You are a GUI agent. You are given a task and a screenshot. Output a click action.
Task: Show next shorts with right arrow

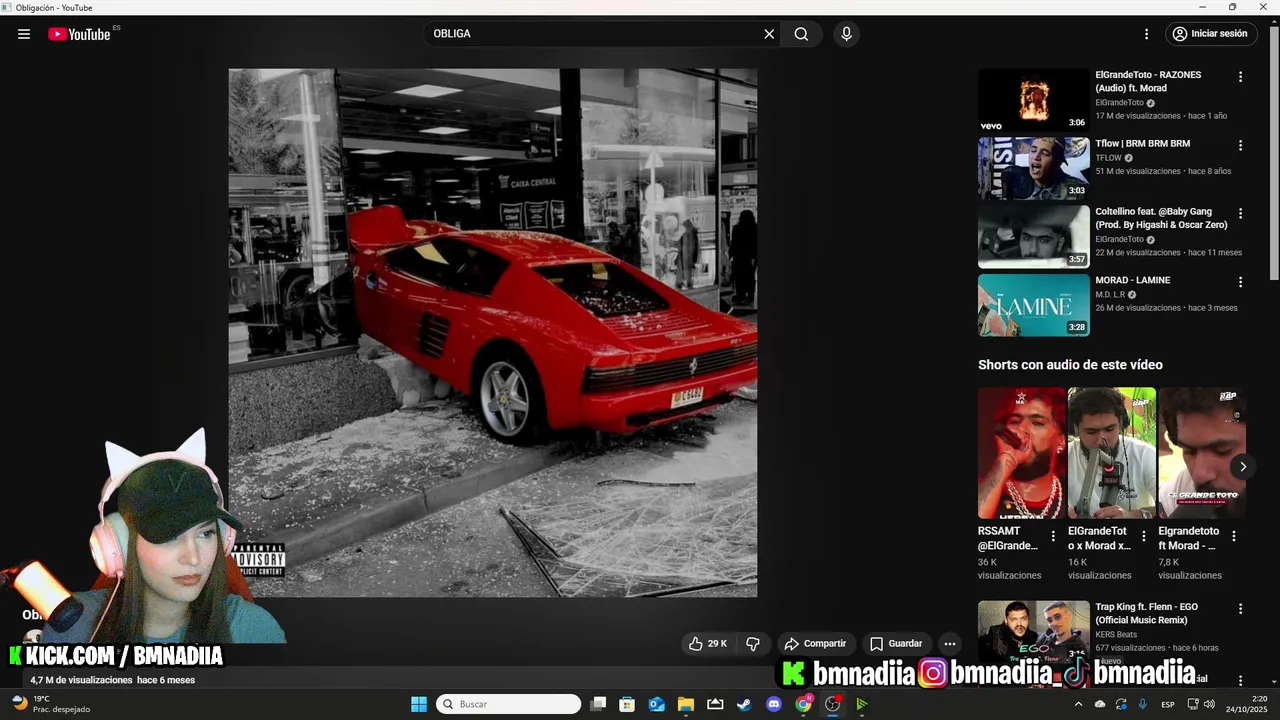point(1243,467)
